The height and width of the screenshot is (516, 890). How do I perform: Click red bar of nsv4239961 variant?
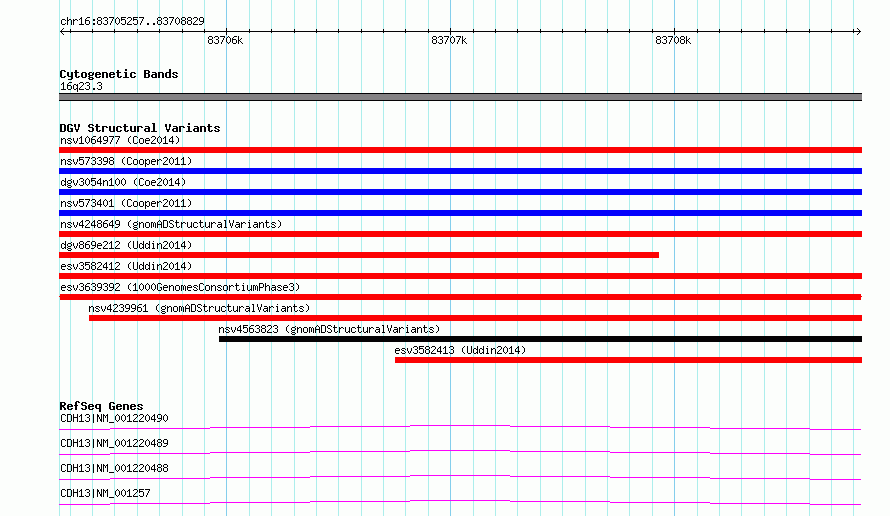tap(476, 318)
